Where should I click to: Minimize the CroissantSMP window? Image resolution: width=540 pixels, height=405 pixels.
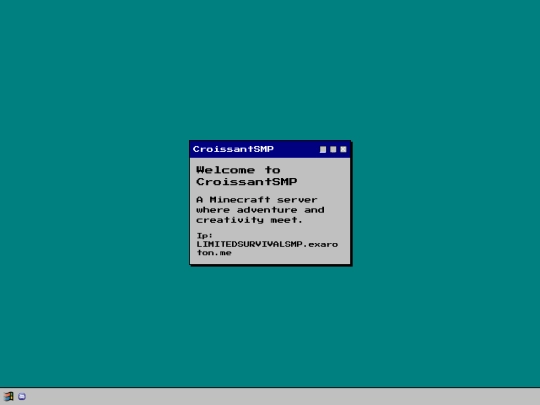(323, 149)
